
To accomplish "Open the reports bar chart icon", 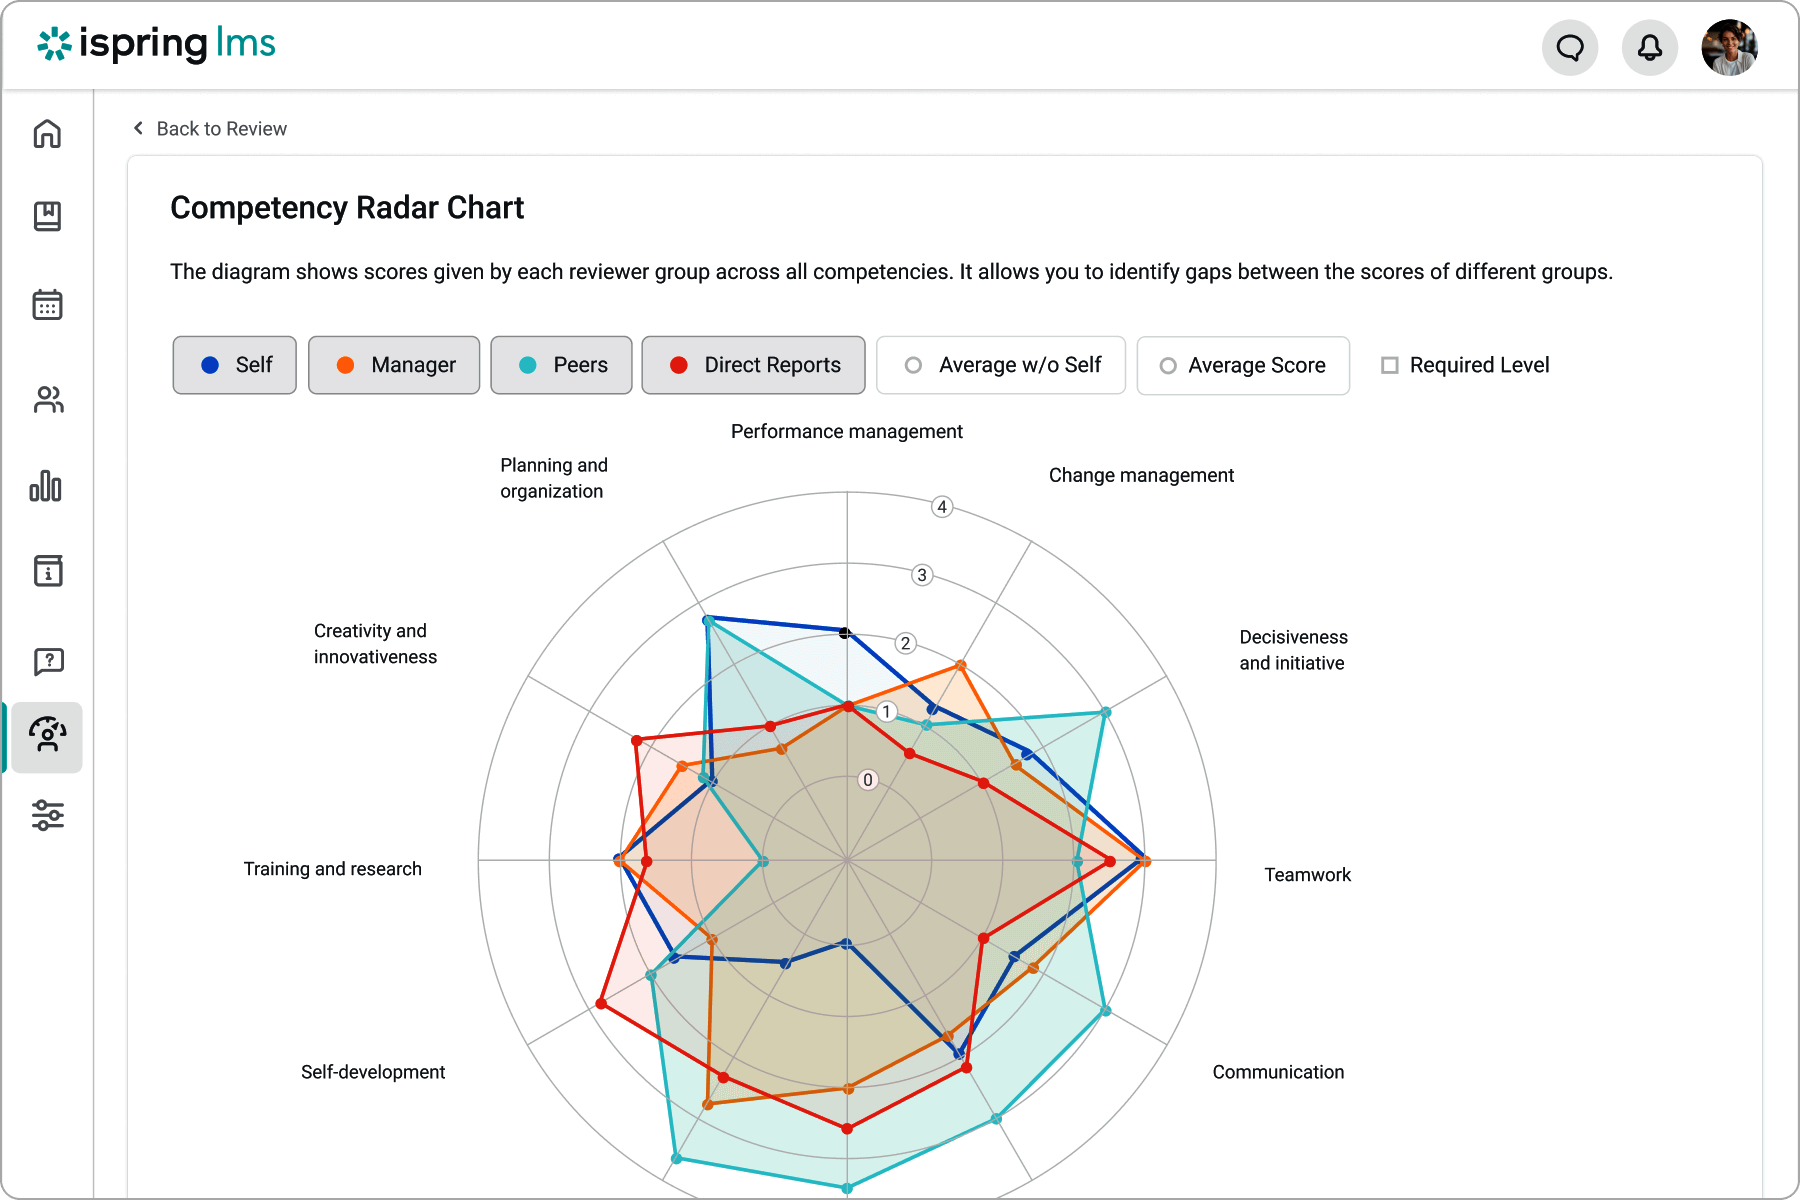I will [46, 487].
